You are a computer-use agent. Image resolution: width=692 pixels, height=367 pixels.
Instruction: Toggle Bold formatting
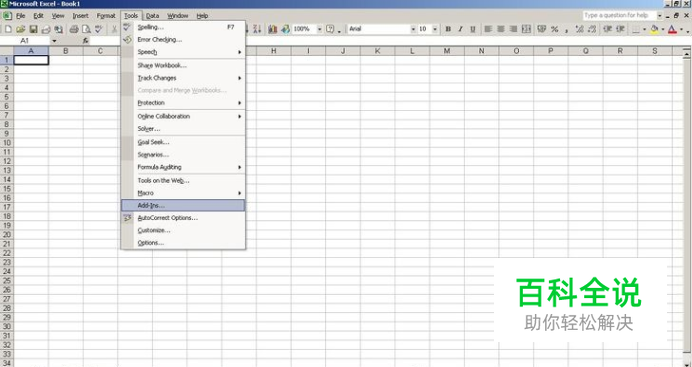click(x=448, y=29)
